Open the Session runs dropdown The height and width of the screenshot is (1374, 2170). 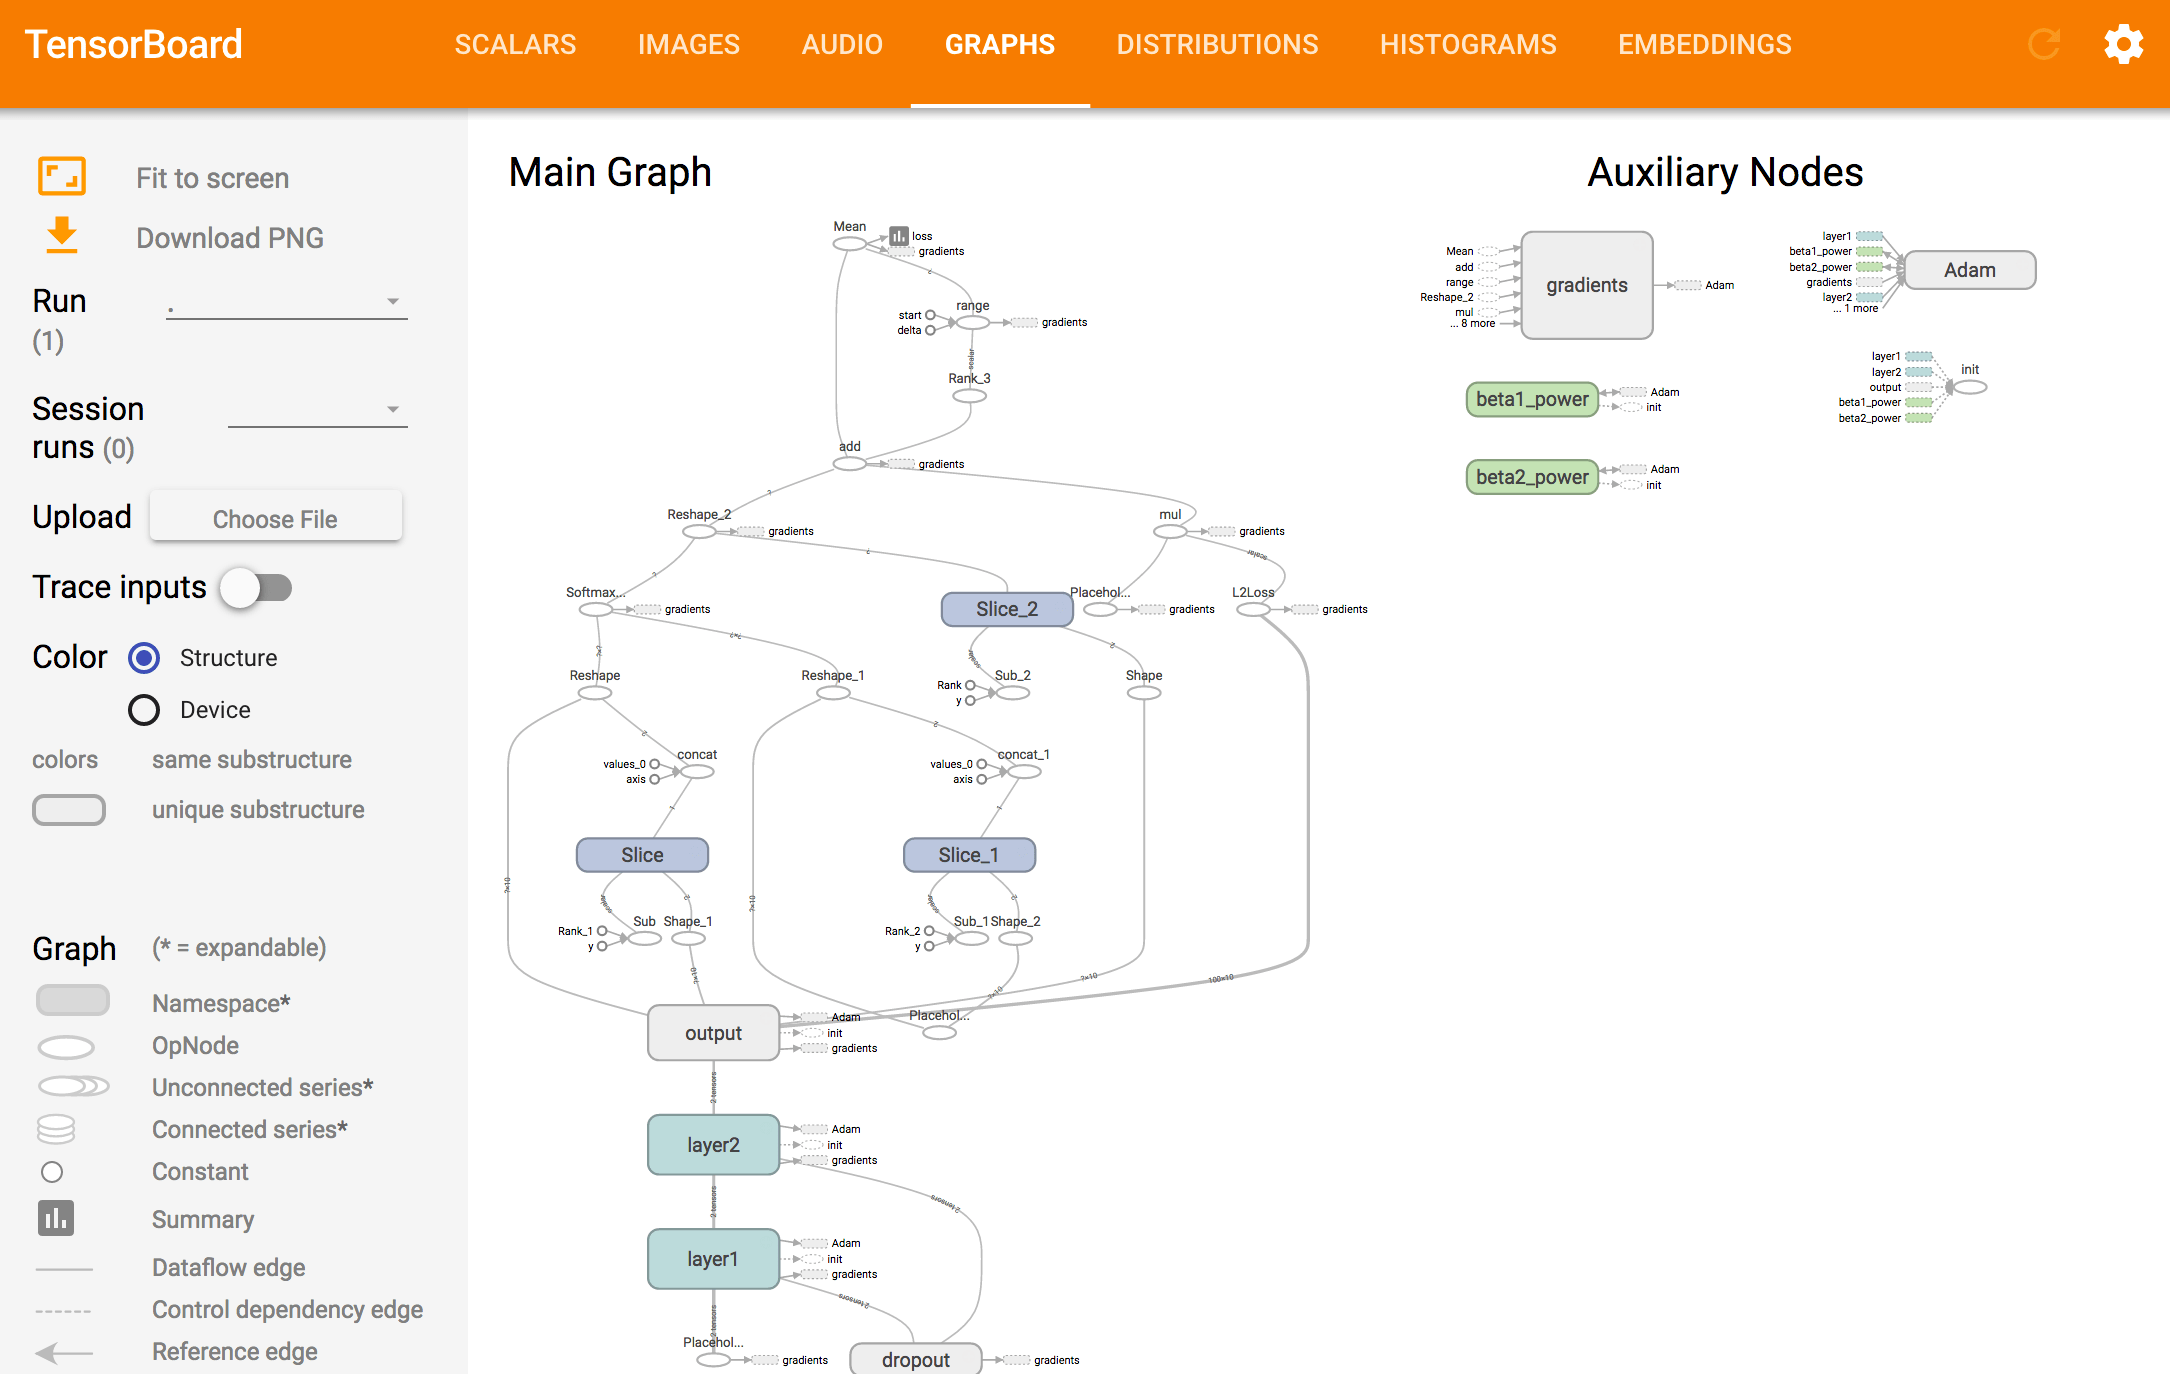[317, 410]
